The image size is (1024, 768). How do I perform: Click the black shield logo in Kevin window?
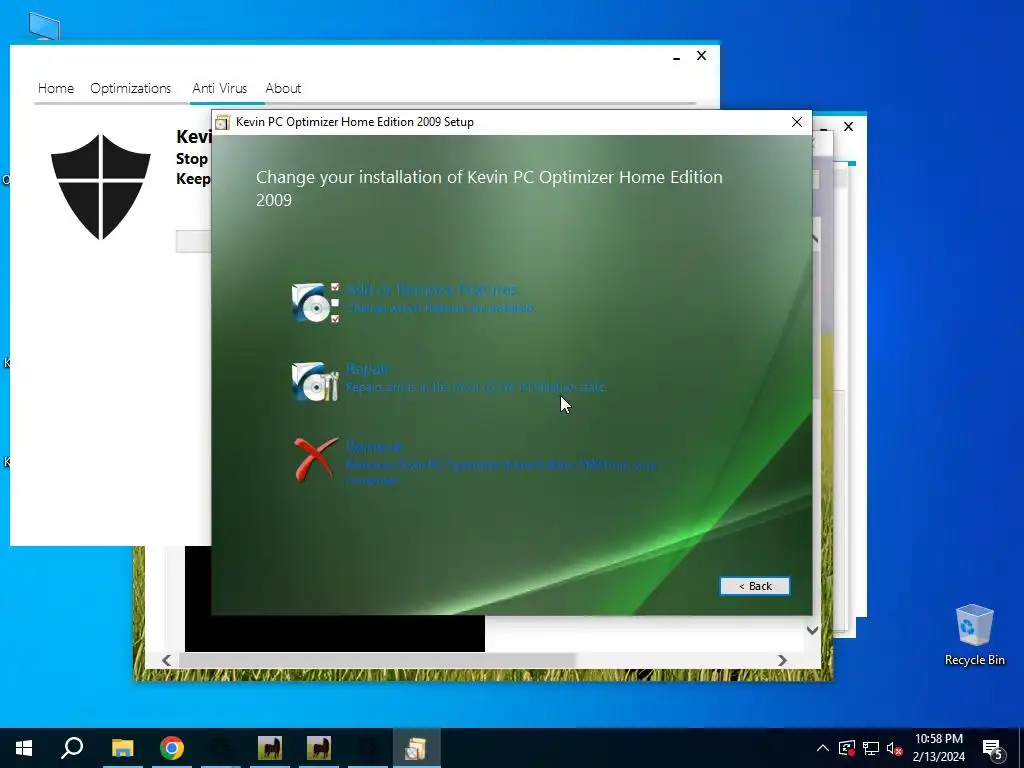click(101, 187)
